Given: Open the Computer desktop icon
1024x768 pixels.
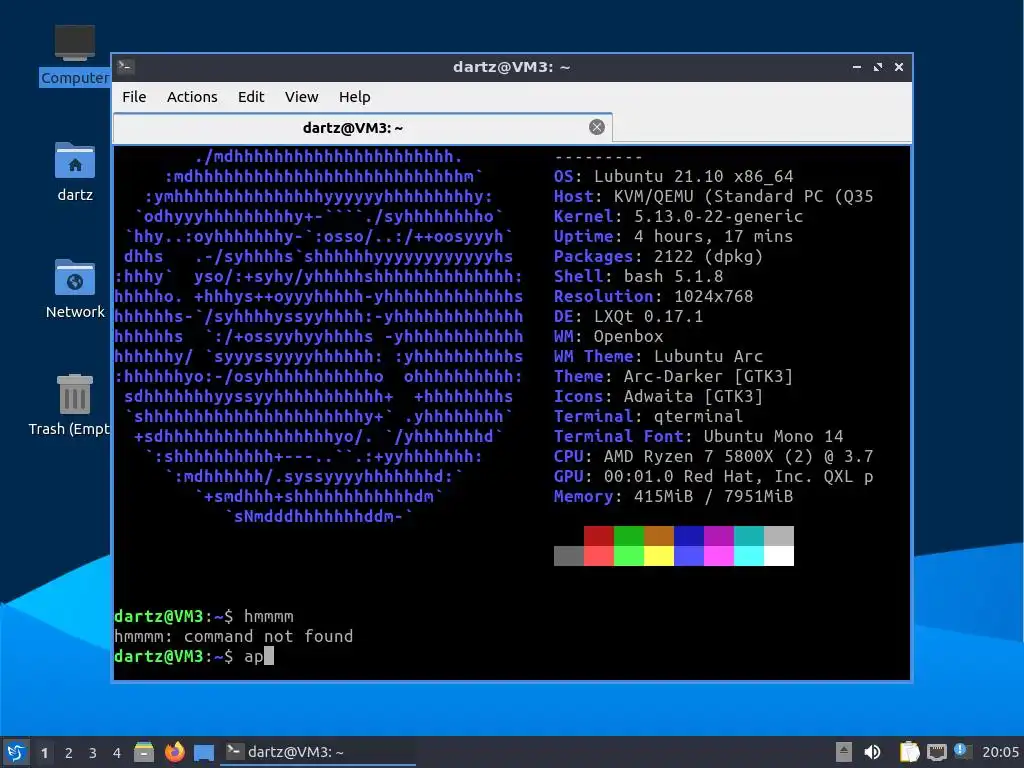Looking at the screenshot, I should click(x=74, y=56).
